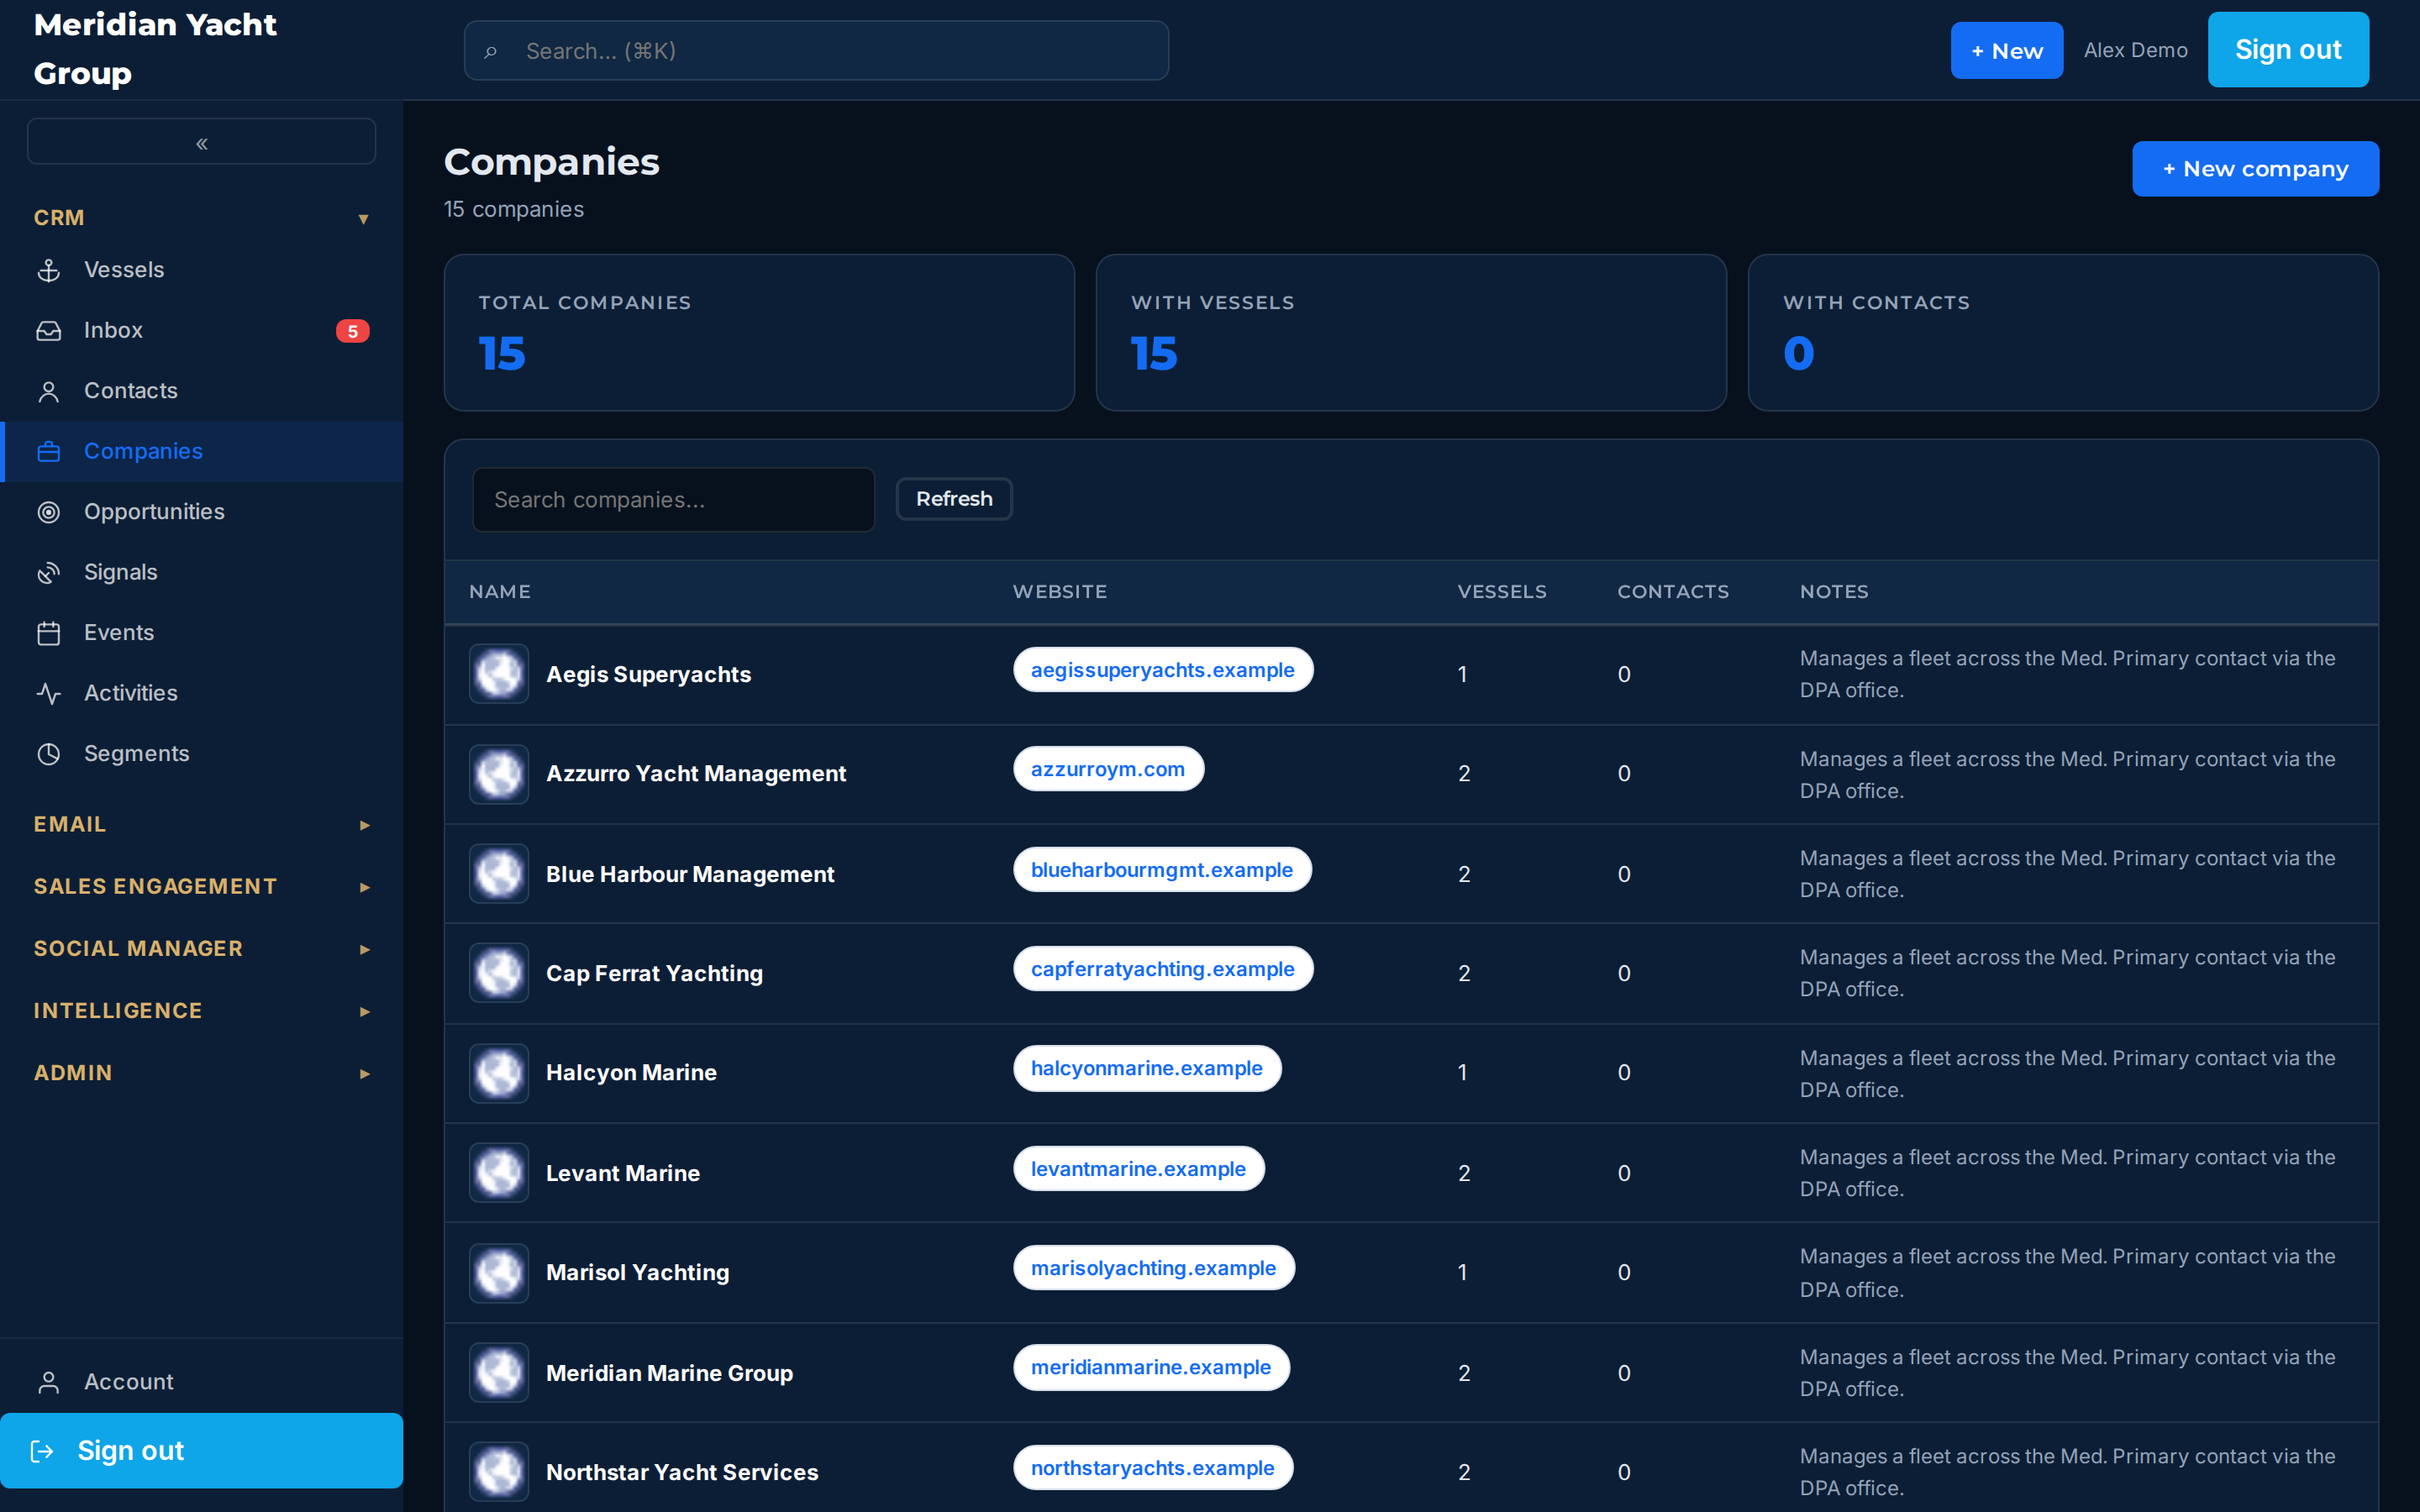
Task: Open blueharbourmgmt.example website link
Action: [1162, 870]
